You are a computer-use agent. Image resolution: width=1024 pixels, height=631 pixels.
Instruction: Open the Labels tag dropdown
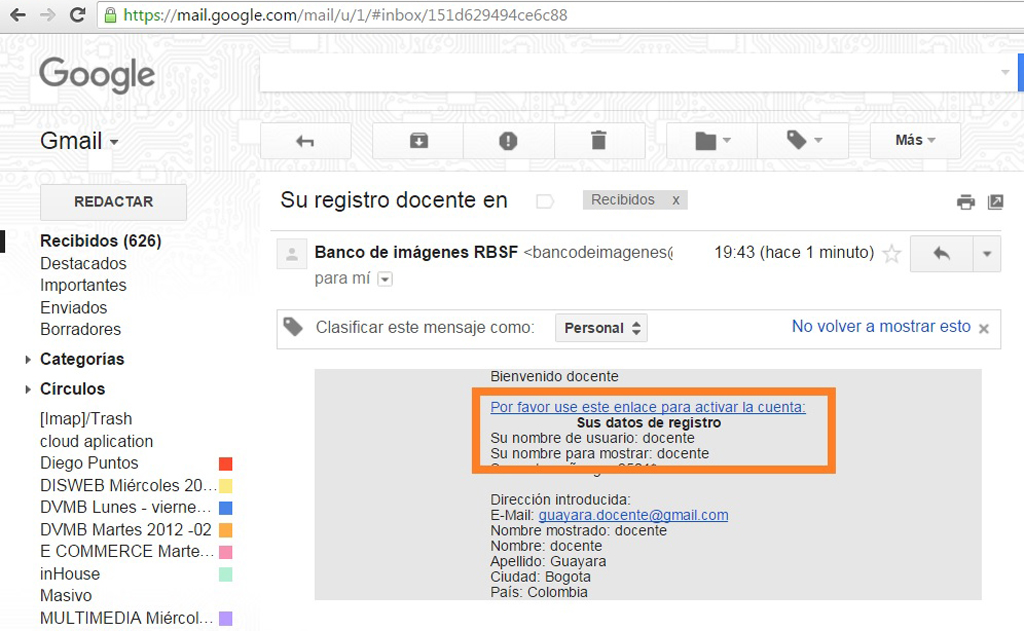[802, 141]
